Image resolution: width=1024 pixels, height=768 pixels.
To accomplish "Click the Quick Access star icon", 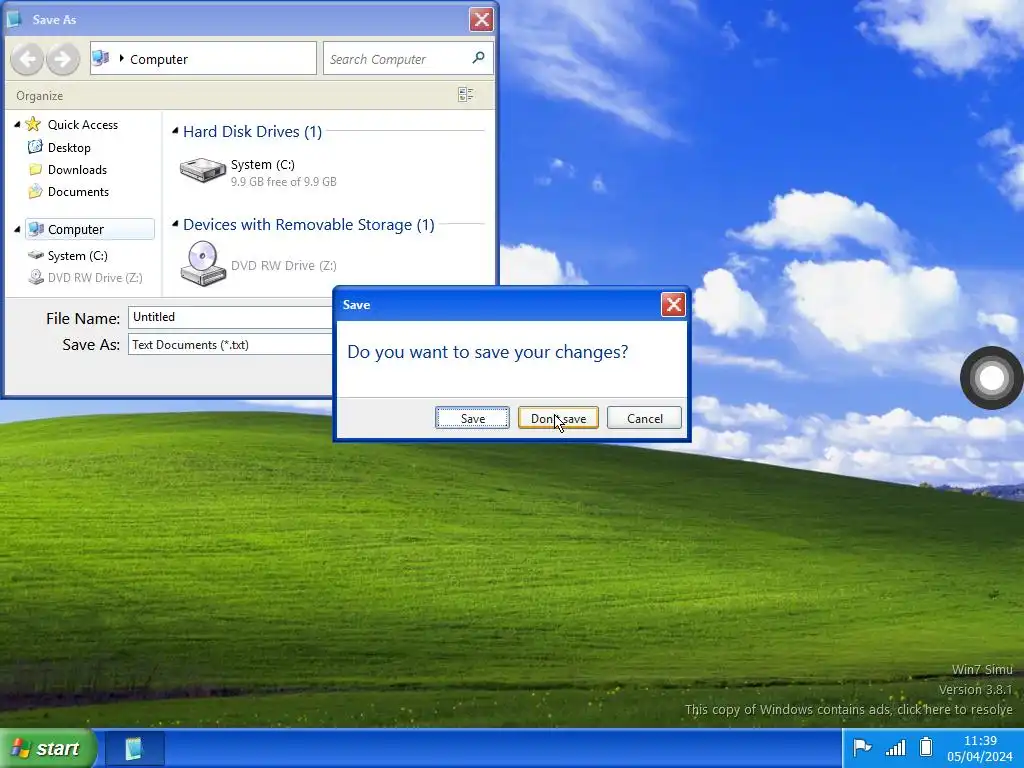I will pos(33,124).
